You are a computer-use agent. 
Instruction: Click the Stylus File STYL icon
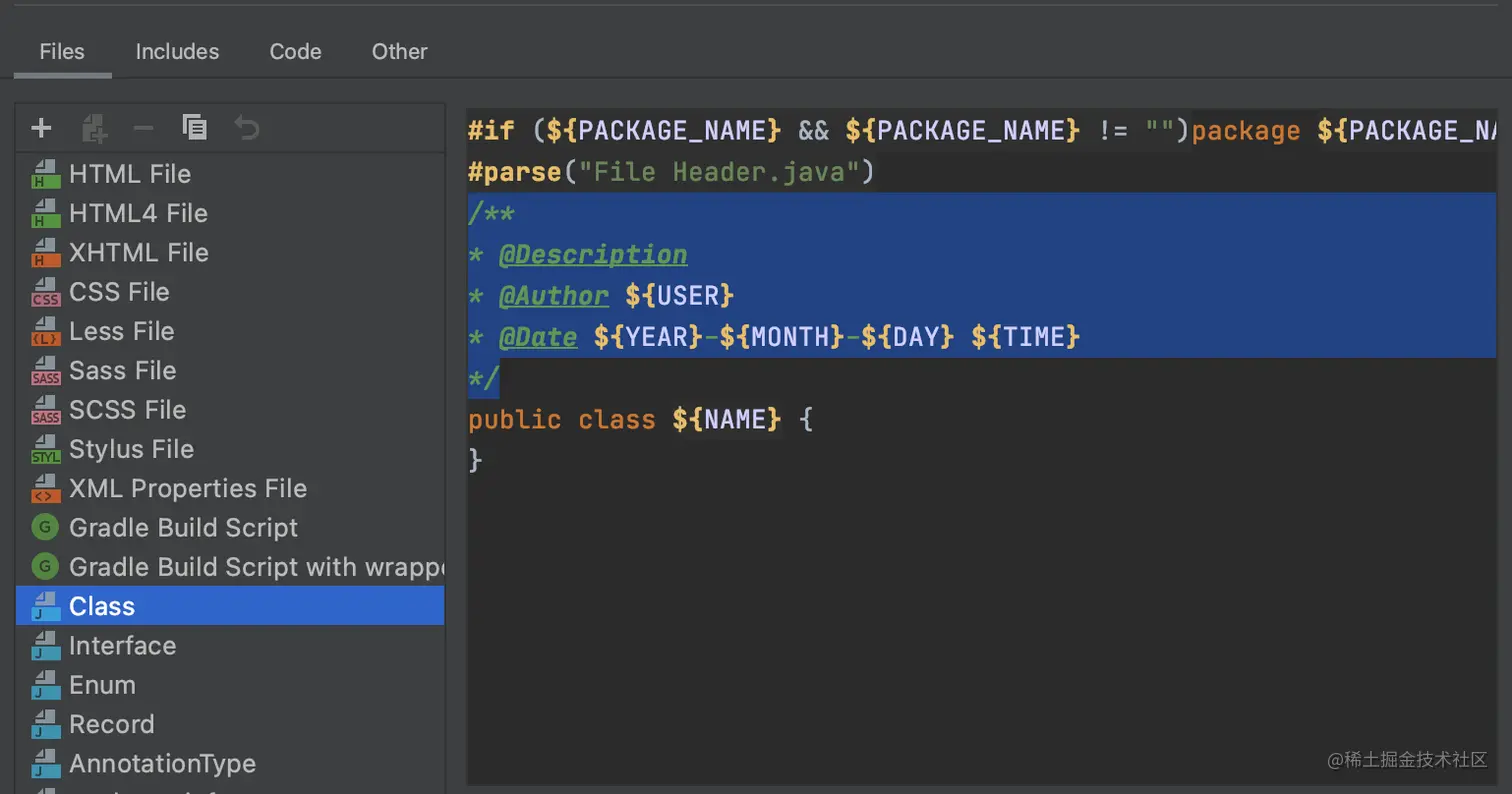(x=45, y=450)
